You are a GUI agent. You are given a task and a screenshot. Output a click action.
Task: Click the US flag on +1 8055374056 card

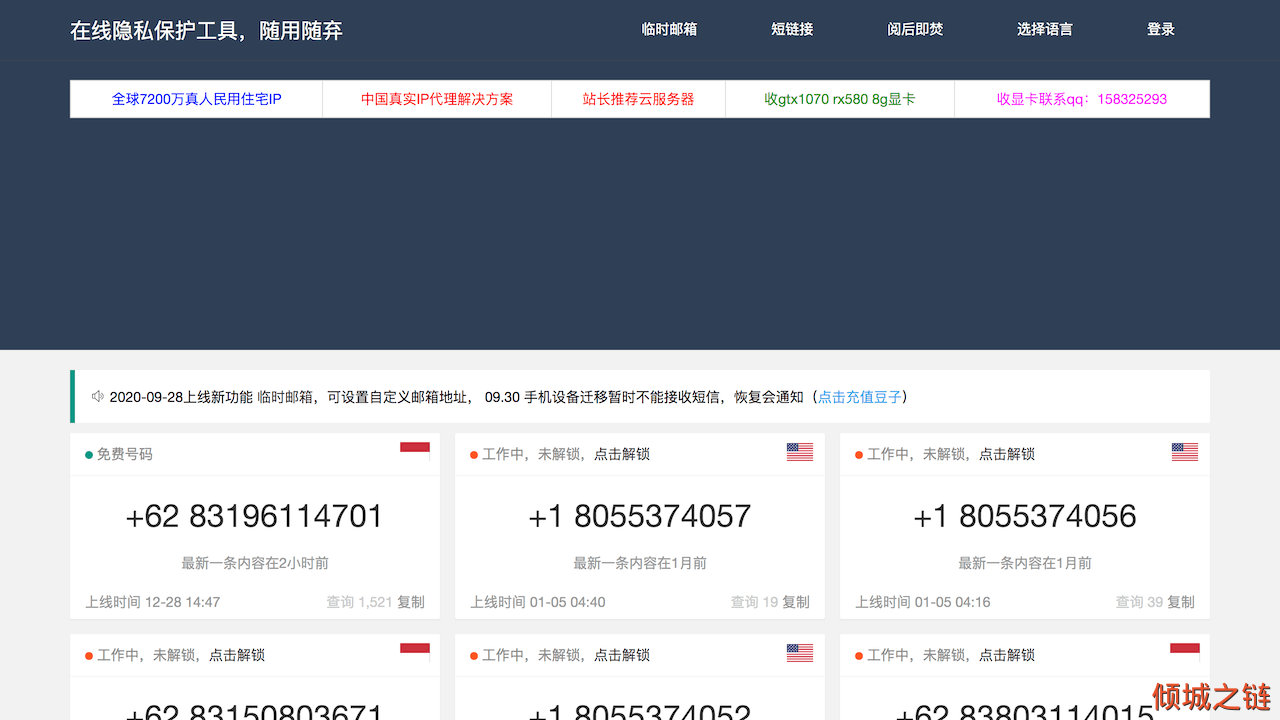point(1185,452)
